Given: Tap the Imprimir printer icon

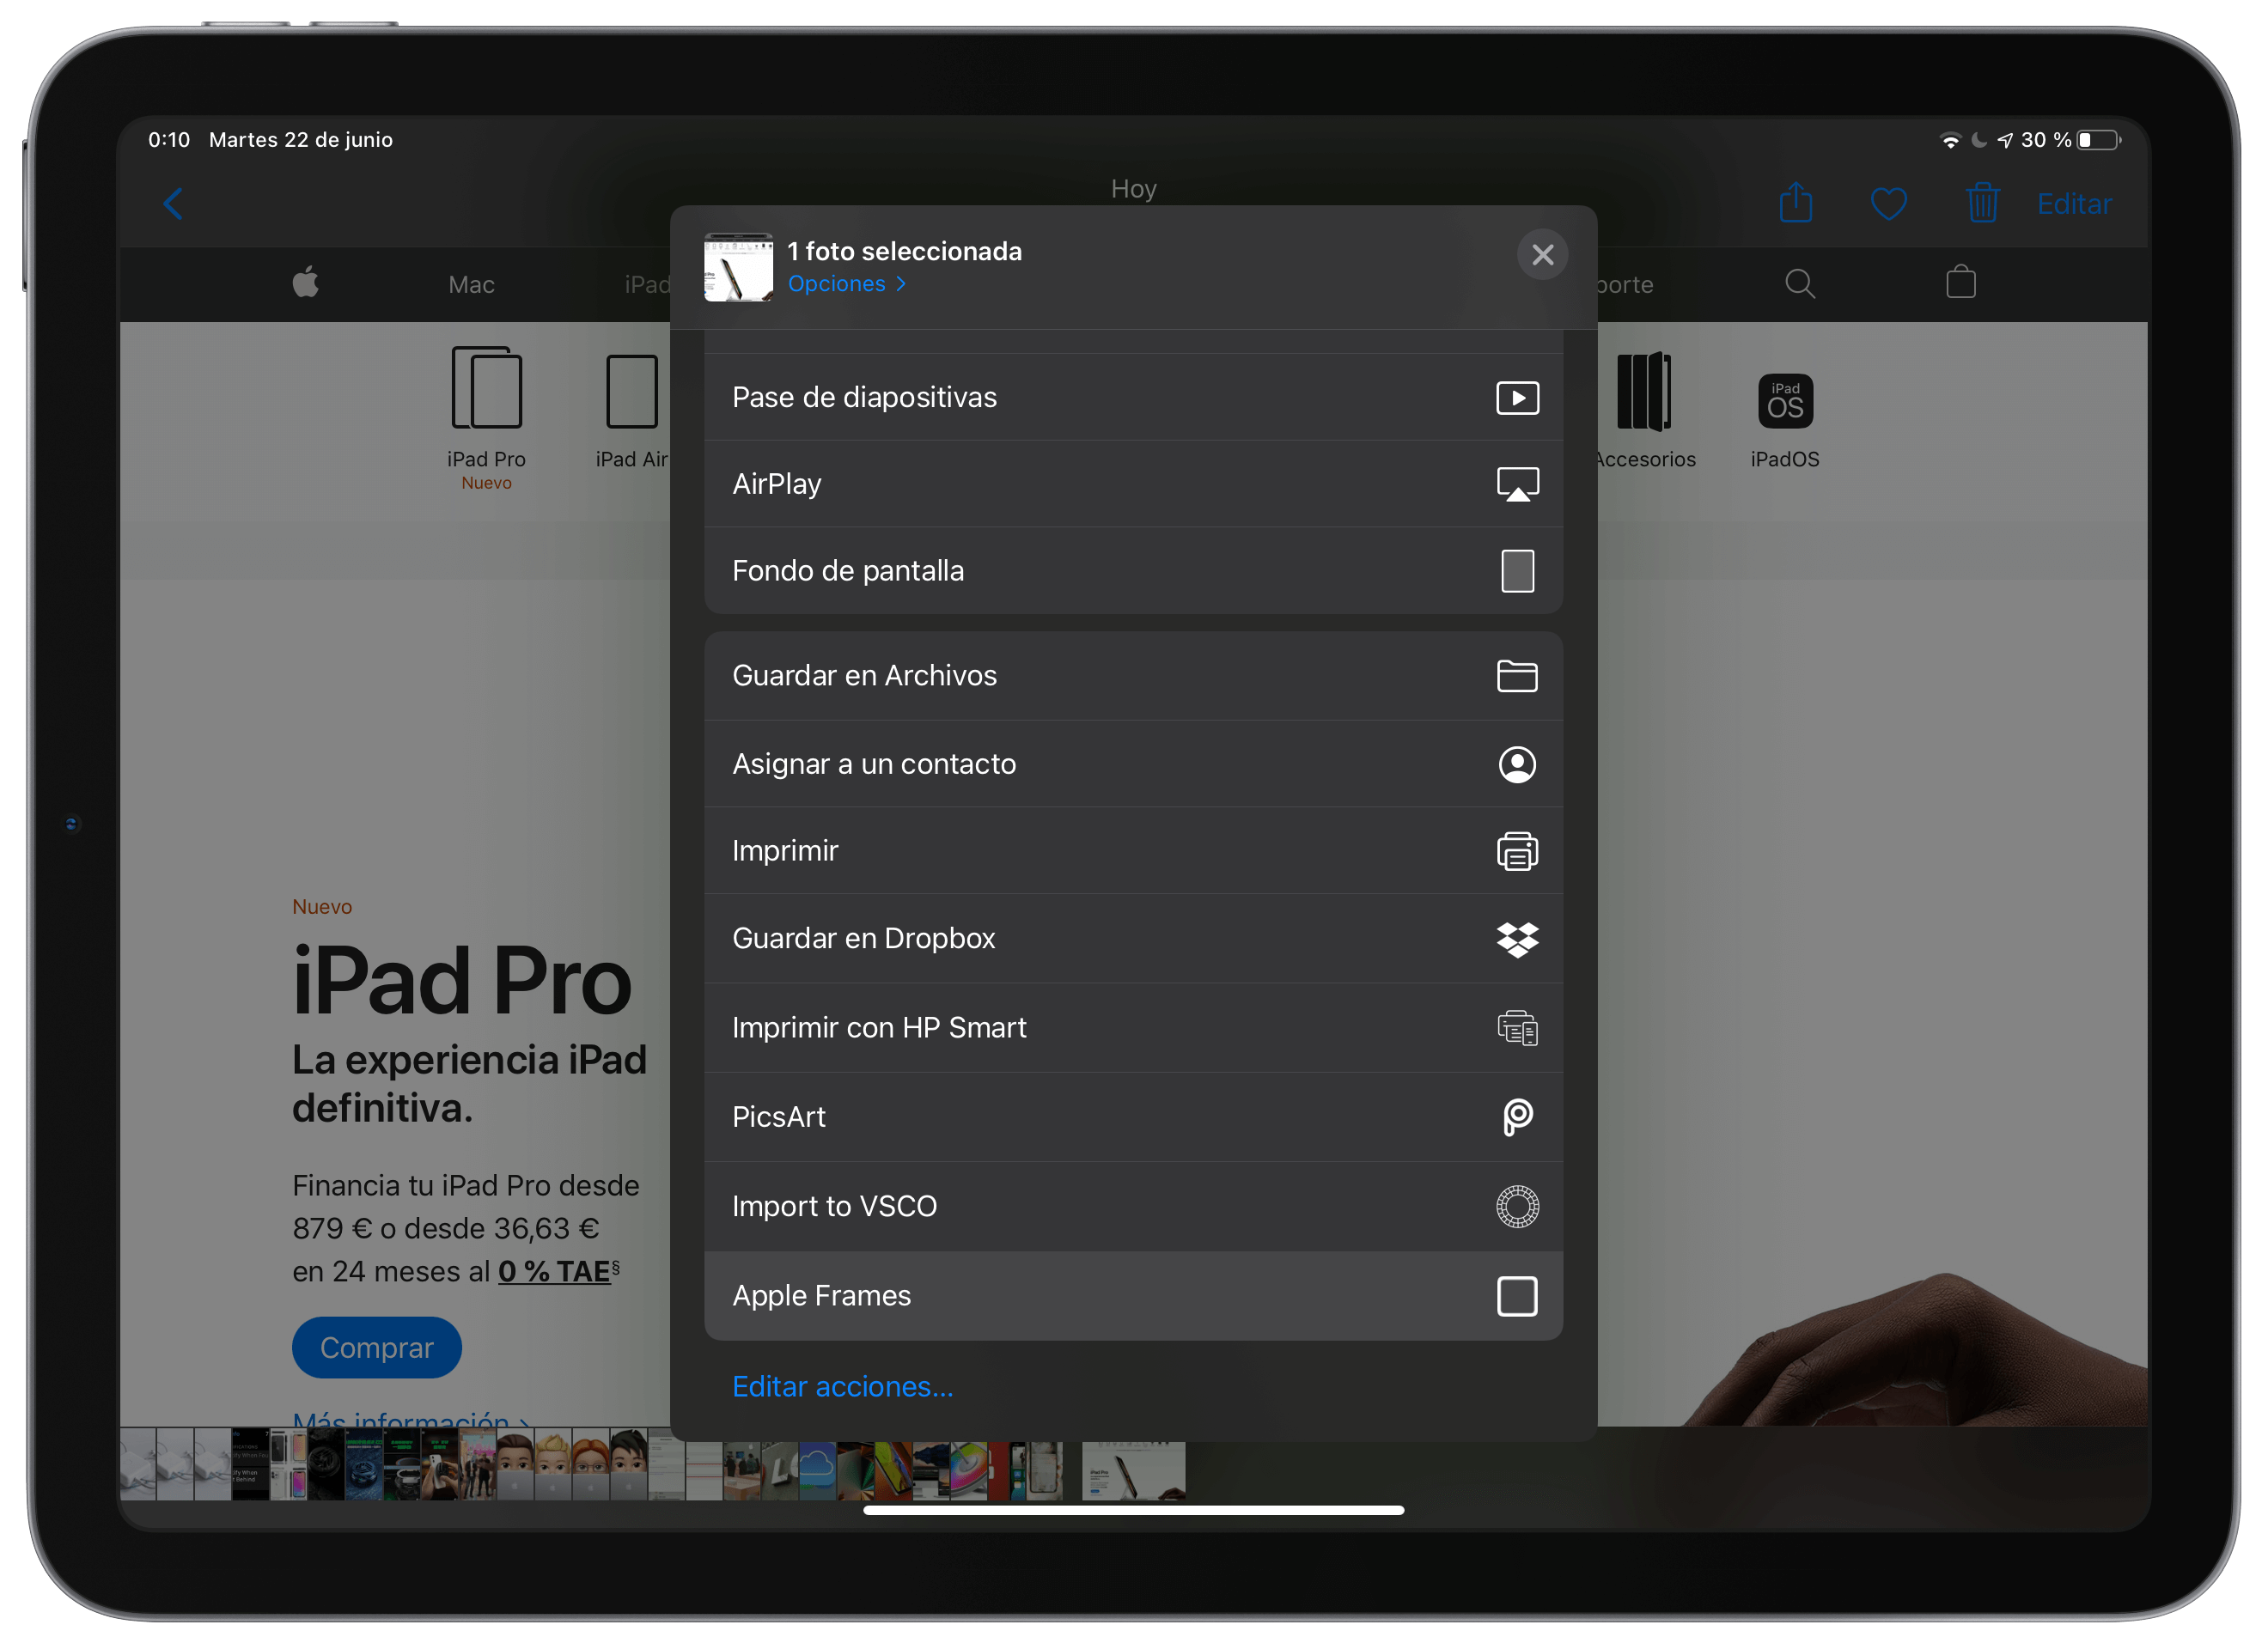Looking at the screenshot, I should point(1516,851).
